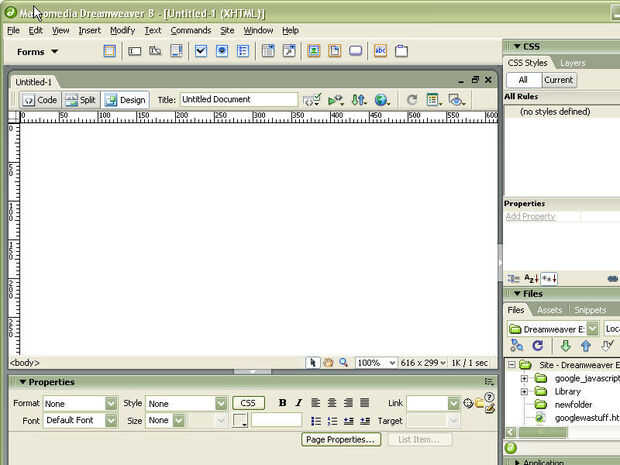Screen dimensions: 620x465
Task: Open the Format dropdown
Action: (x=111, y=403)
